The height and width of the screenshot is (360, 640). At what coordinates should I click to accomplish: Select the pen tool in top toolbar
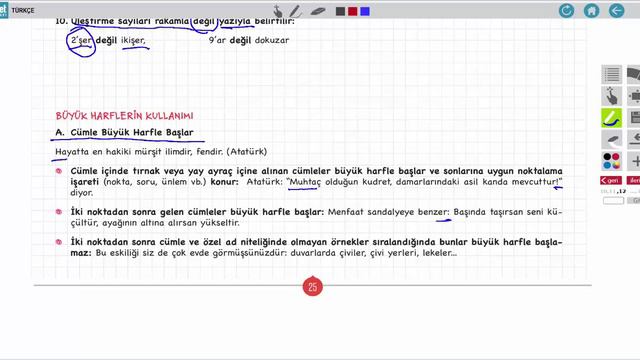tap(296, 11)
